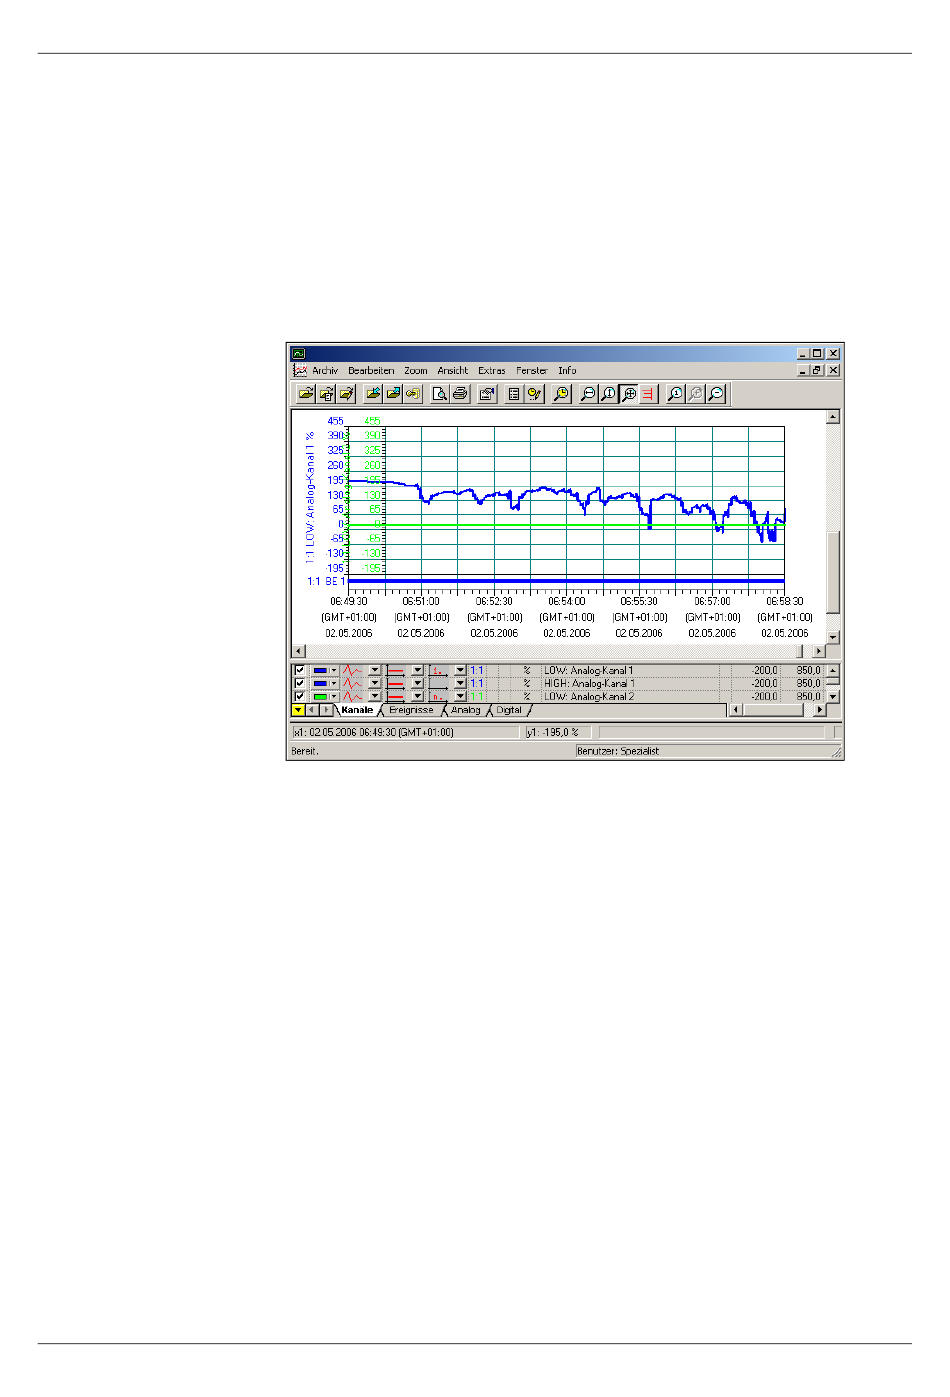Click the toolbar's second folder icon

point(326,394)
